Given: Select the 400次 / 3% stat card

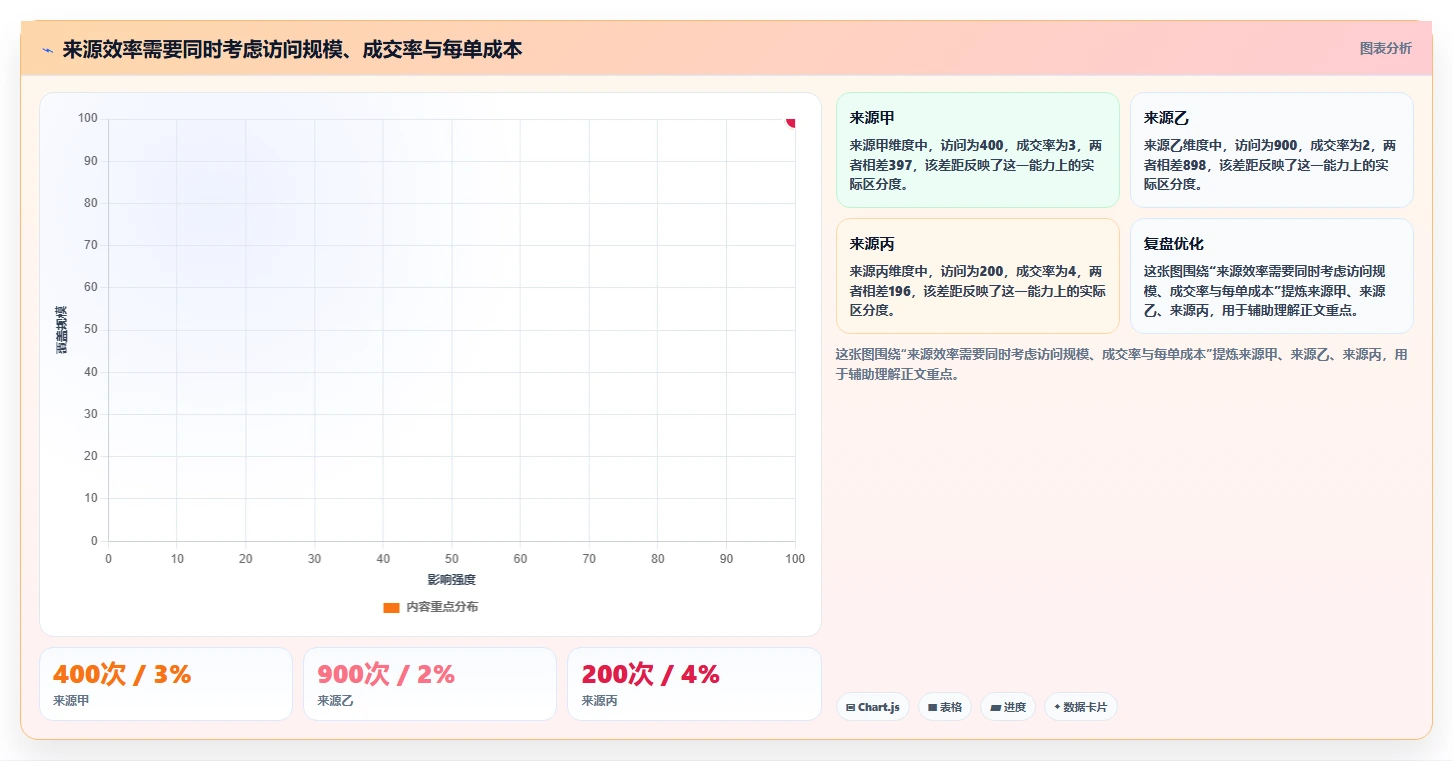Looking at the screenshot, I should coord(166,684).
